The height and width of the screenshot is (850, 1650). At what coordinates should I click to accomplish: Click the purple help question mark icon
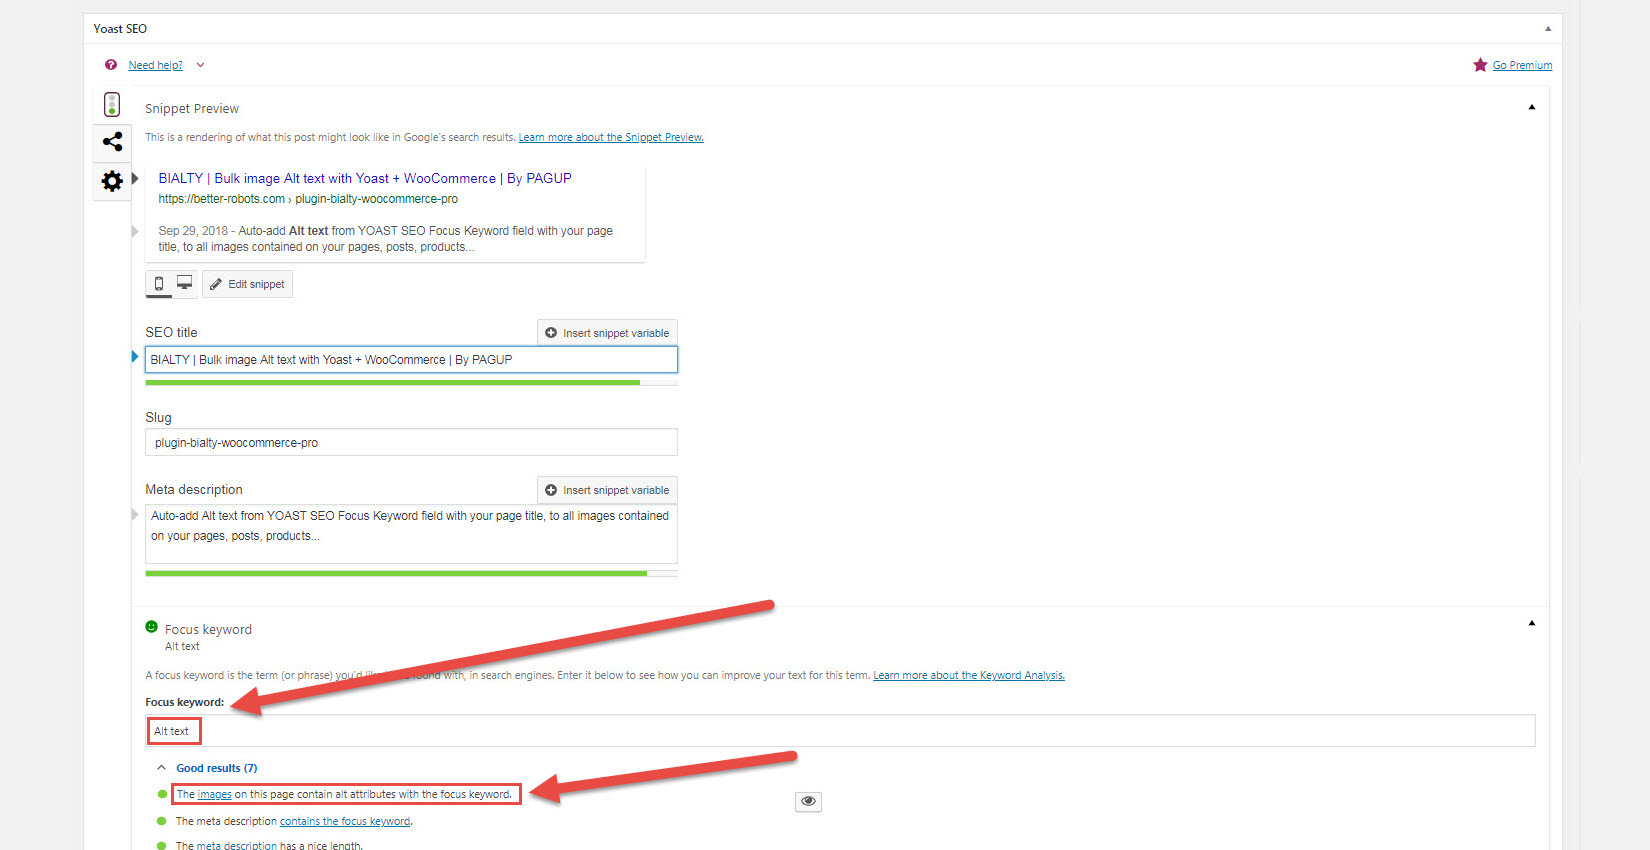tap(111, 65)
